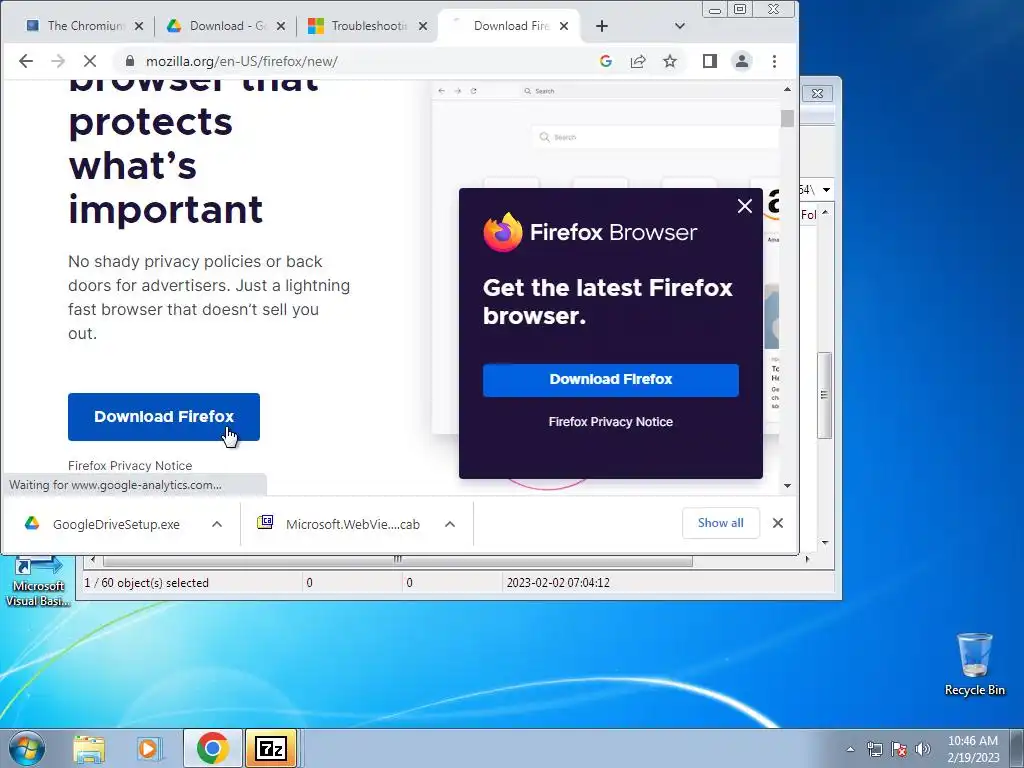Click the 2023-02-02 07:04:12 status text
1024x768 pixels.
pyautogui.click(x=558, y=583)
